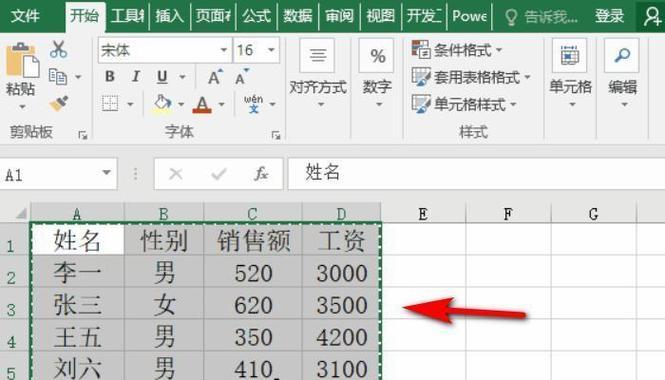Screen dimensions: 665x380
Task: Toggle Italic formatting
Action: coord(136,77)
